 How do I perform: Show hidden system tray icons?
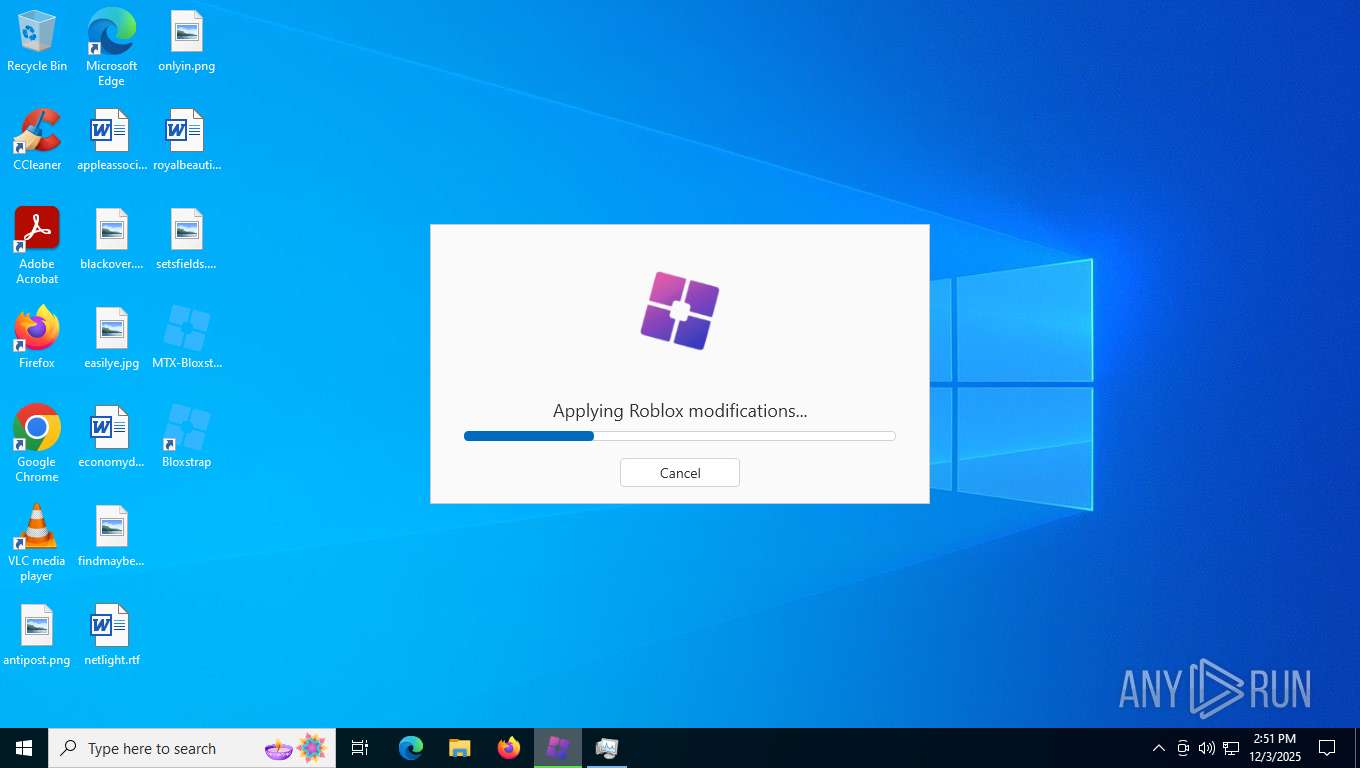point(1159,748)
